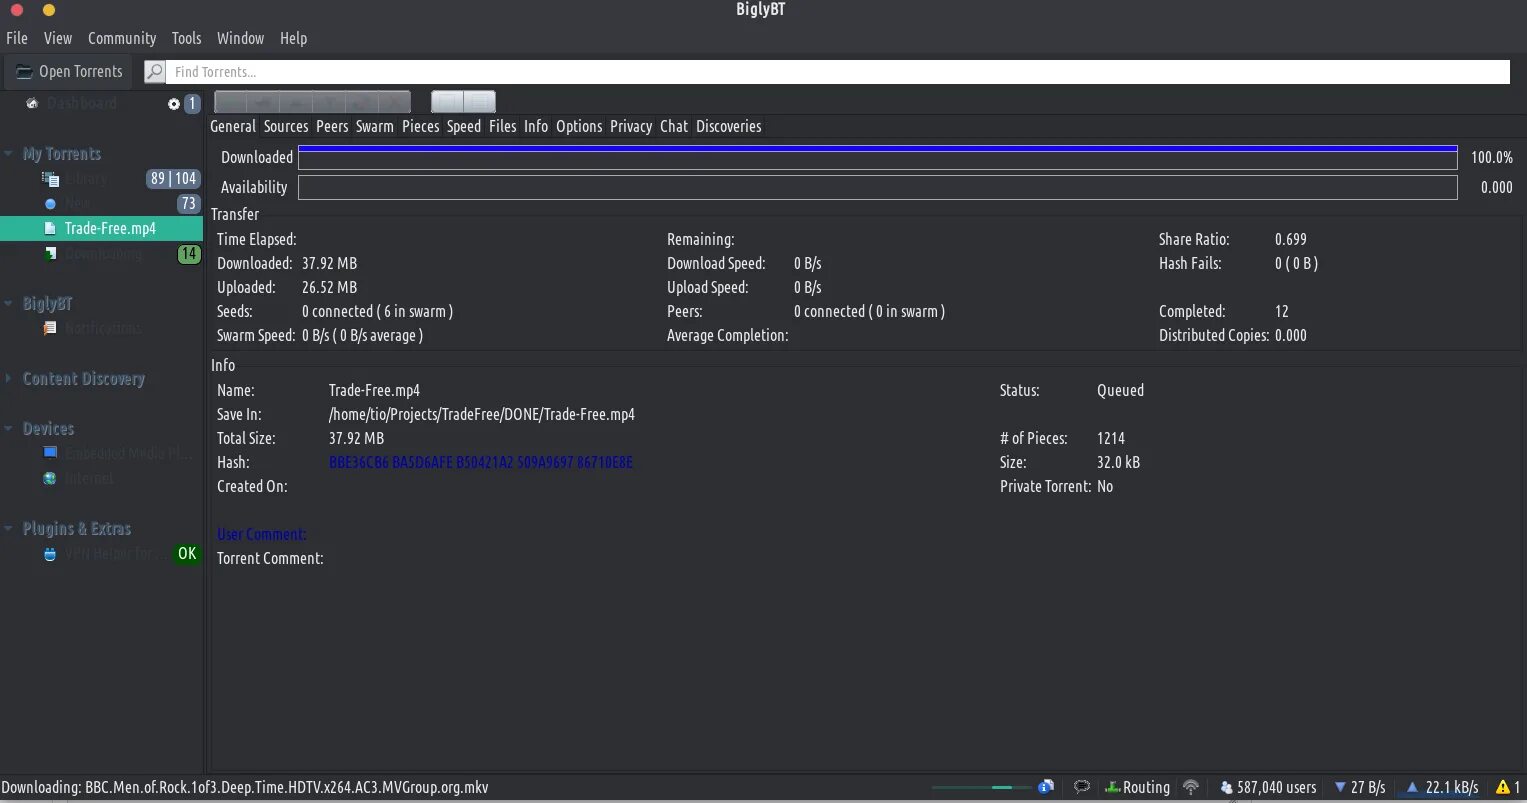Click the magnifier search icon
Viewport: 1527px width, 803px height.
154,72
